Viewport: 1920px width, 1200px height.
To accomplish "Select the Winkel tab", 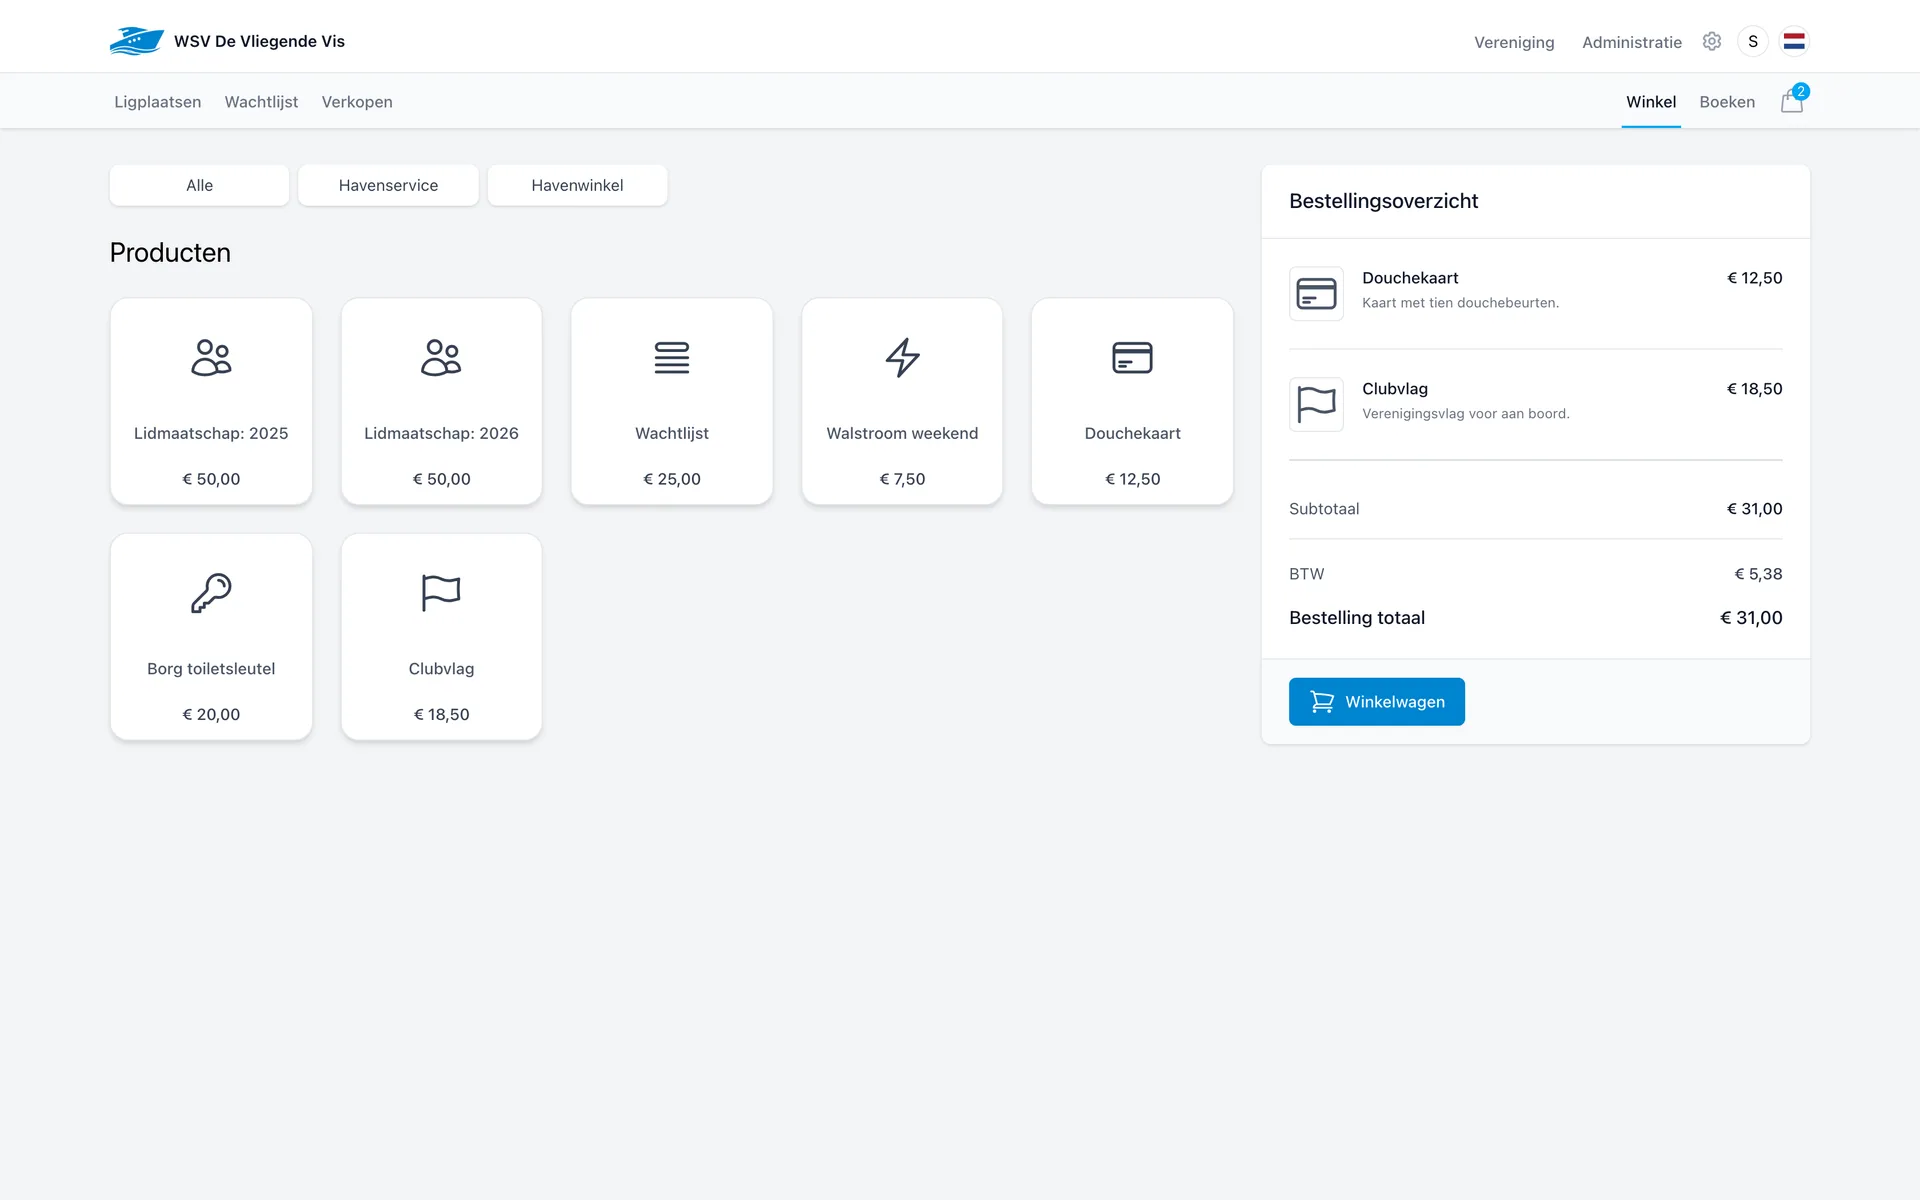I will (x=1651, y=102).
